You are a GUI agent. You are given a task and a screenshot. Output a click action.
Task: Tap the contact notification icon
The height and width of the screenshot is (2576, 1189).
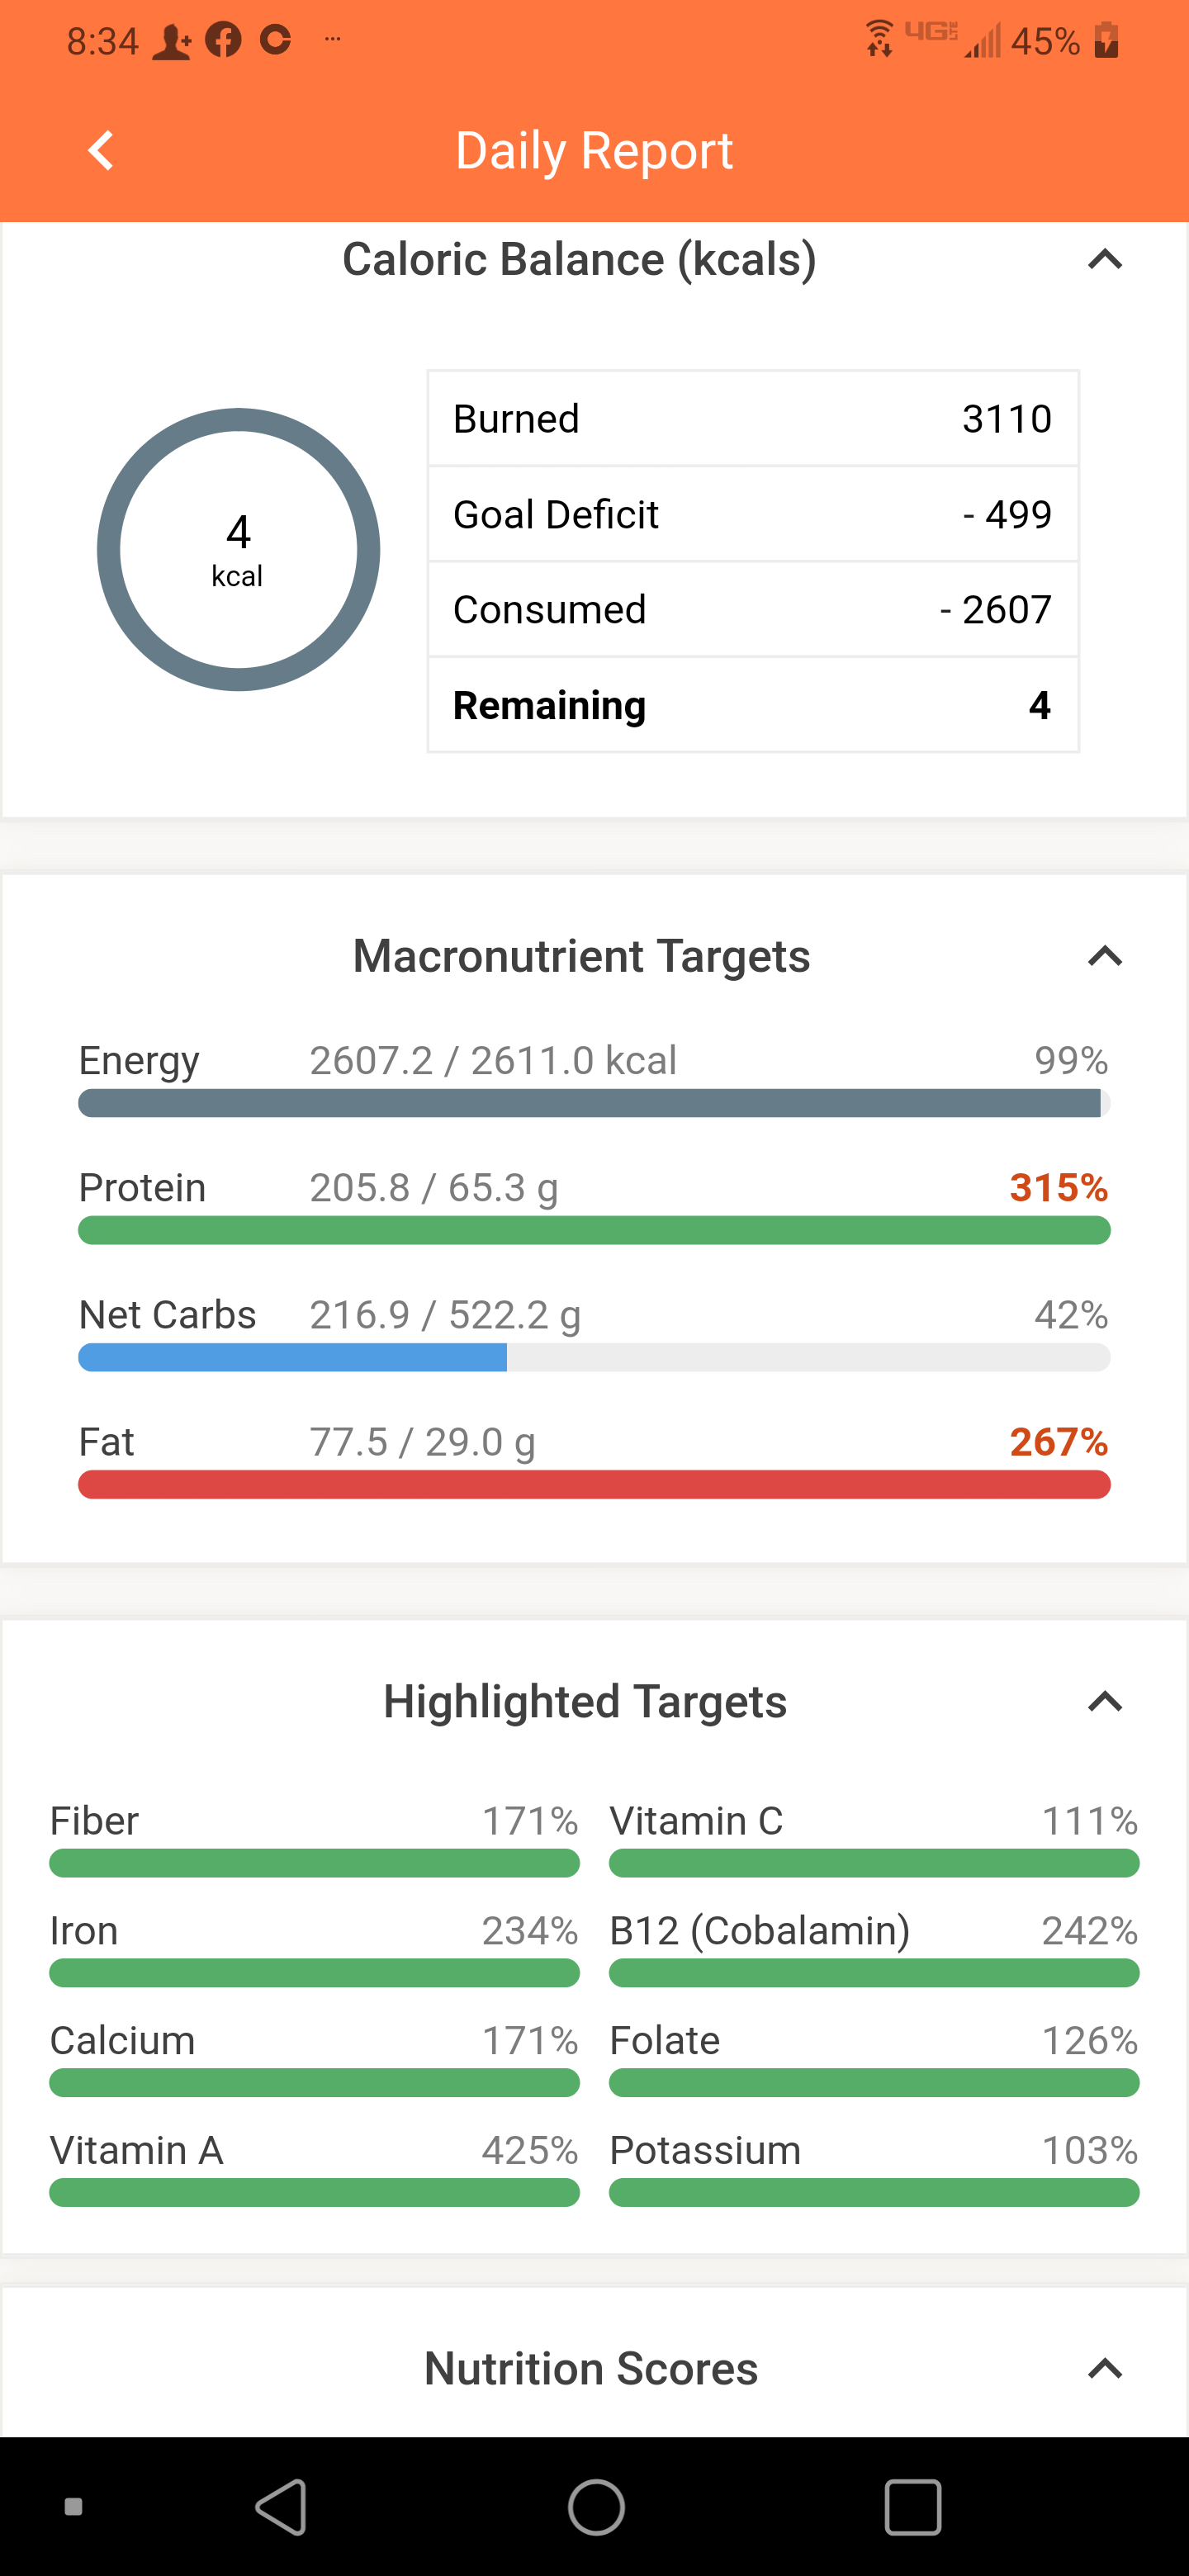click(171, 41)
